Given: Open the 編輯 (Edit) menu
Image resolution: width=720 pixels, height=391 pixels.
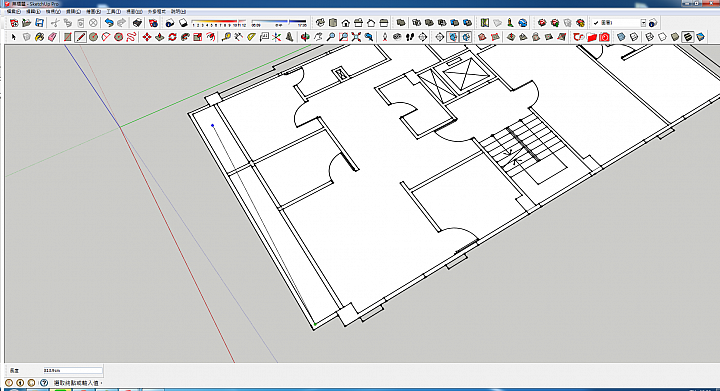Looking at the screenshot, I should 34,11.
